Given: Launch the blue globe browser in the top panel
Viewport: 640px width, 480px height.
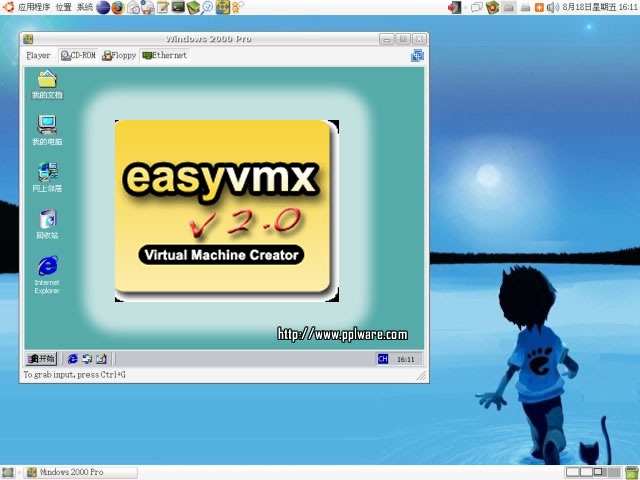Looking at the screenshot, I should click(103, 7).
